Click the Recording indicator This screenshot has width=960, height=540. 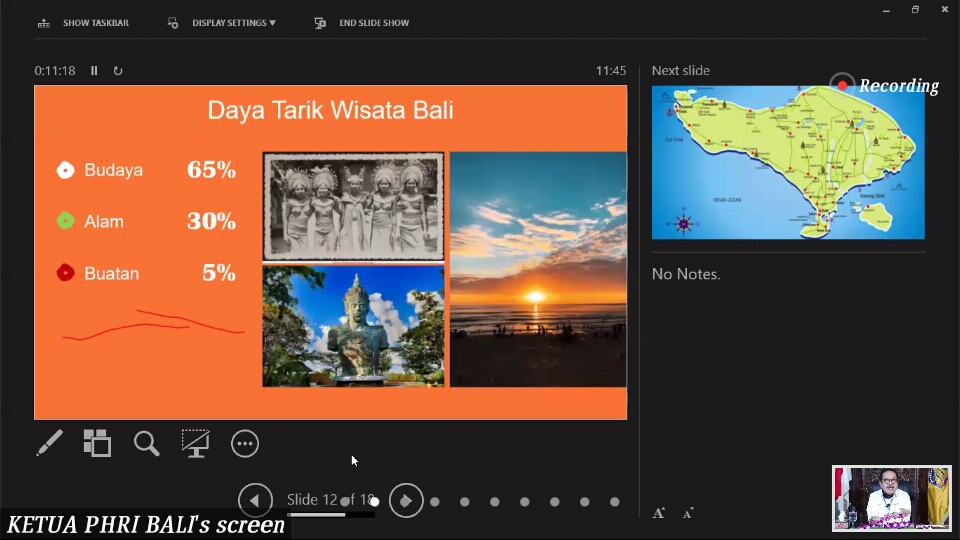(885, 86)
